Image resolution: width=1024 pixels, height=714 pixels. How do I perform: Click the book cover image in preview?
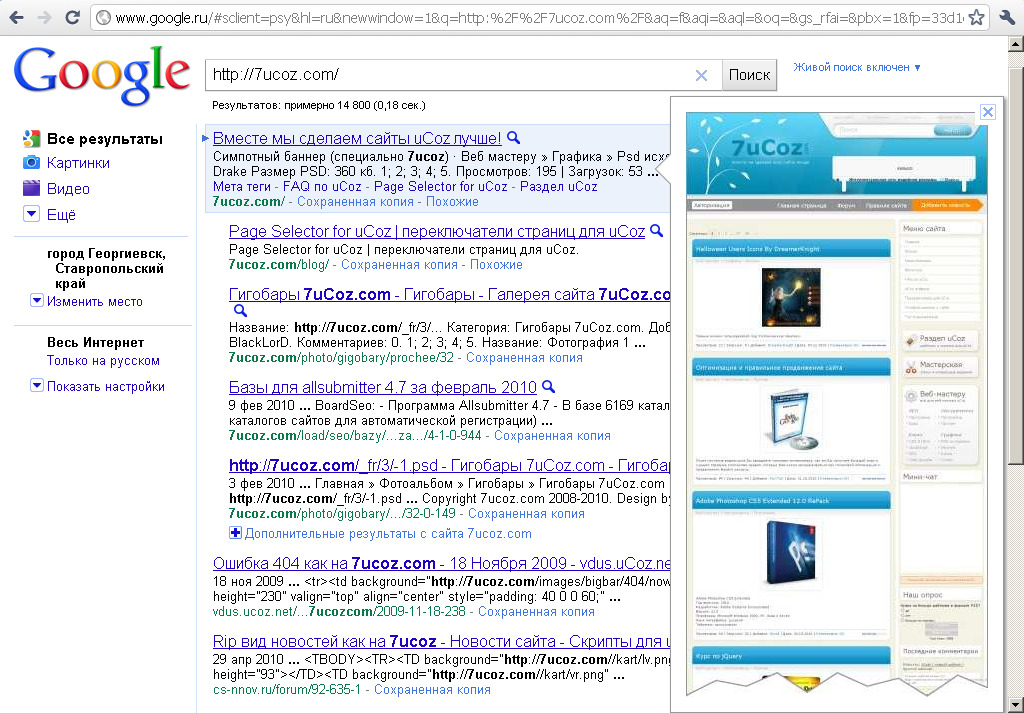(792, 421)
